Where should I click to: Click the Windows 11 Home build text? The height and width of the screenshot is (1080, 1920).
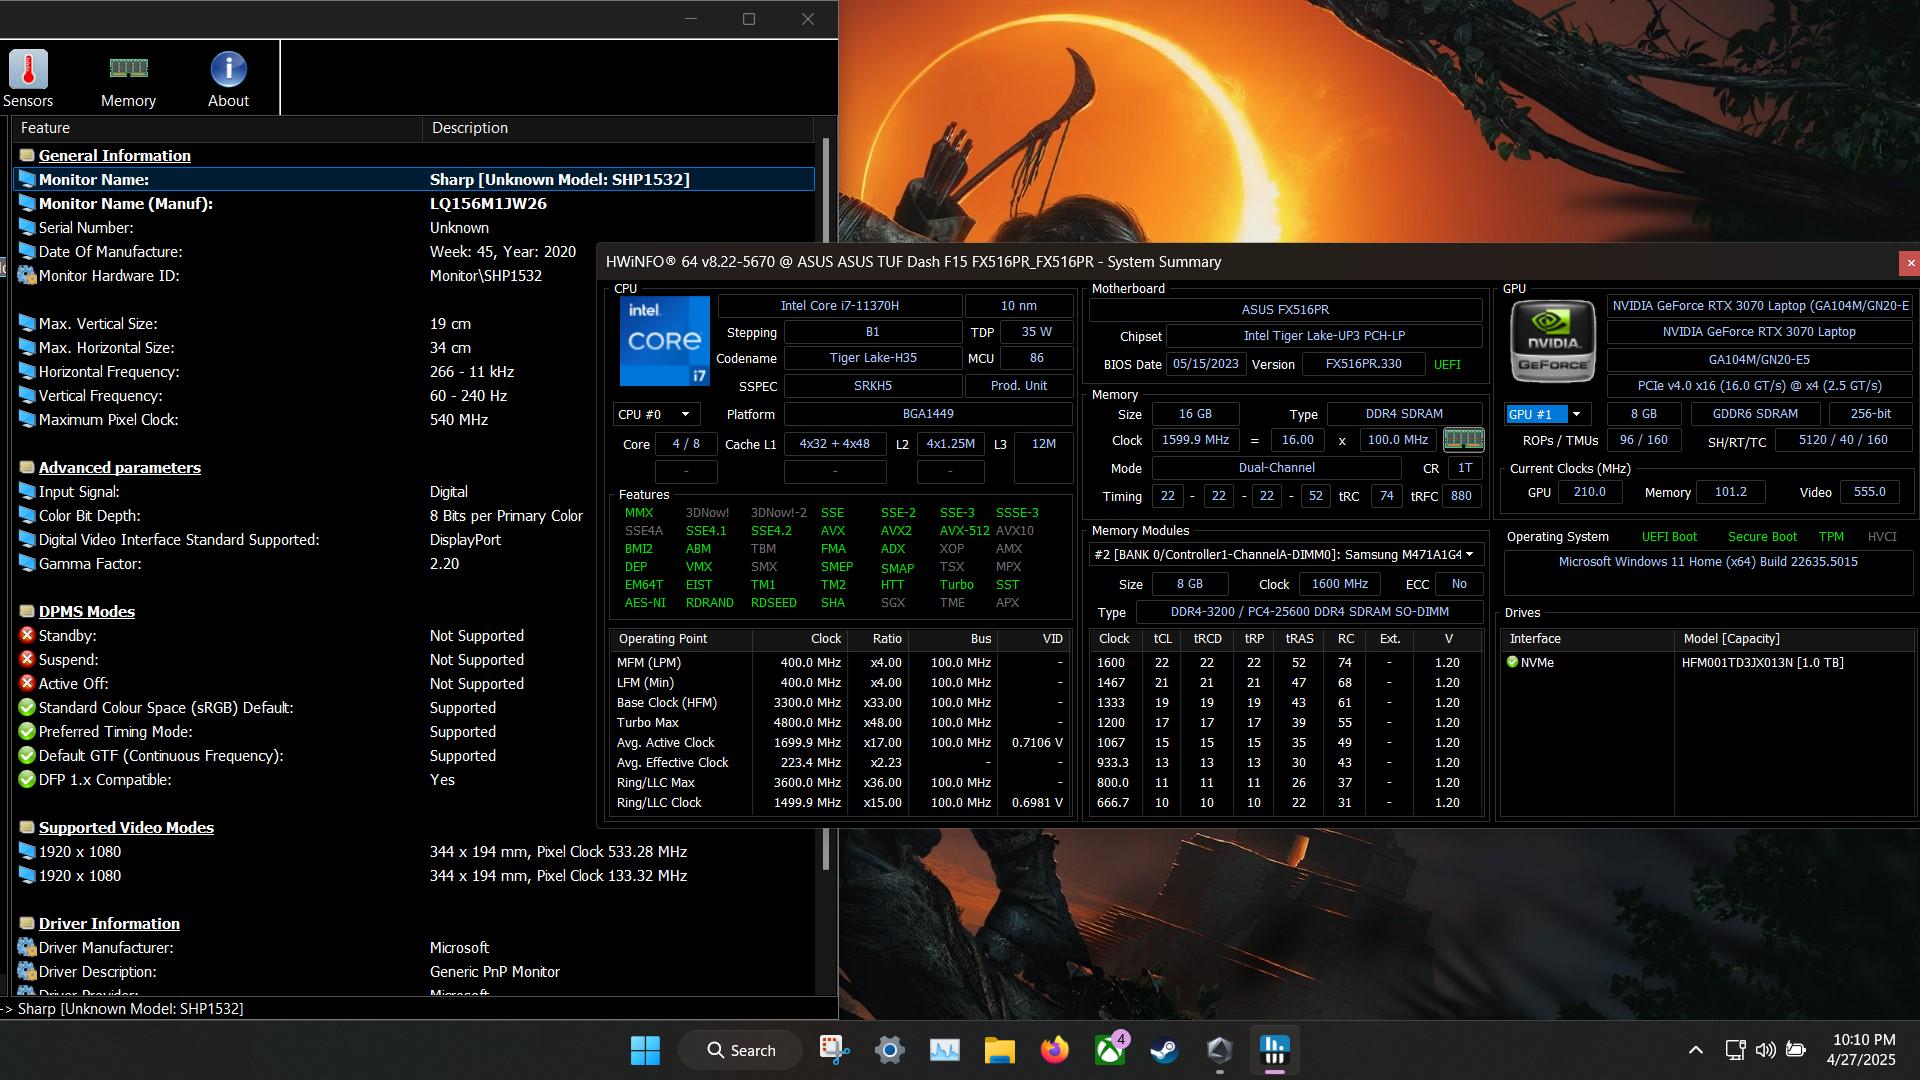[x=1708, y=562]
